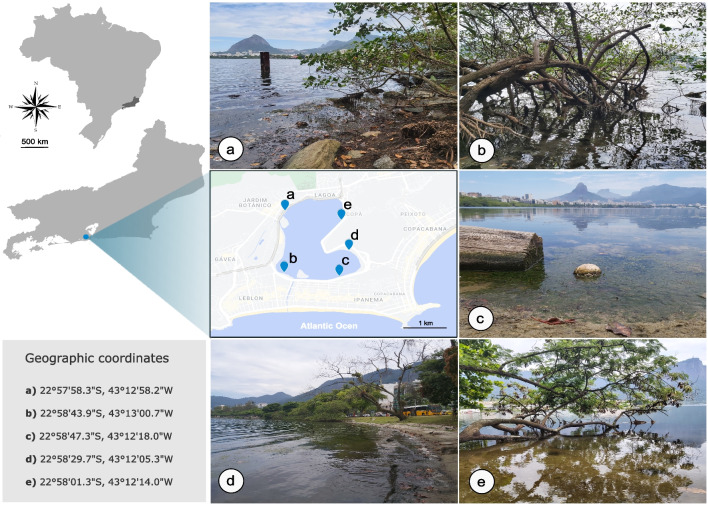
Task: Click the blue dot on Rio state map
Action: [86, 237]
